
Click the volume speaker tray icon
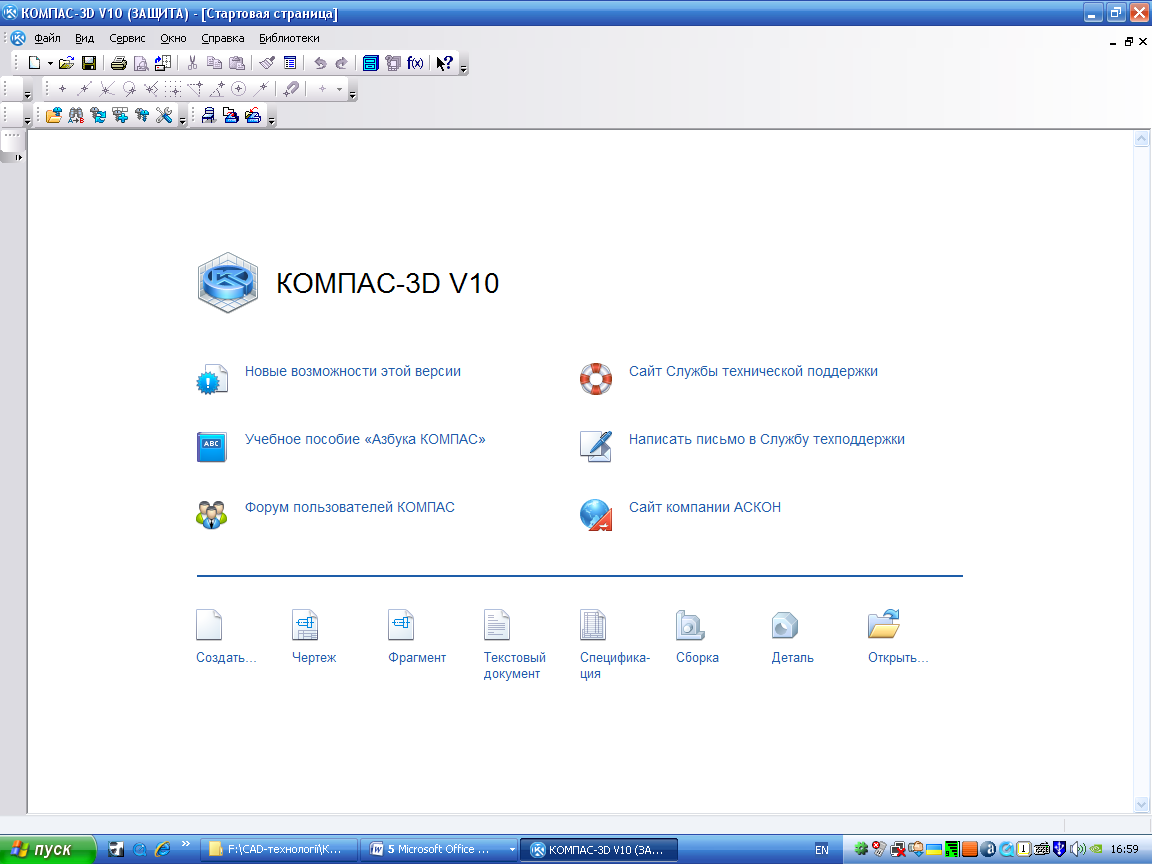pos(1078,849)
